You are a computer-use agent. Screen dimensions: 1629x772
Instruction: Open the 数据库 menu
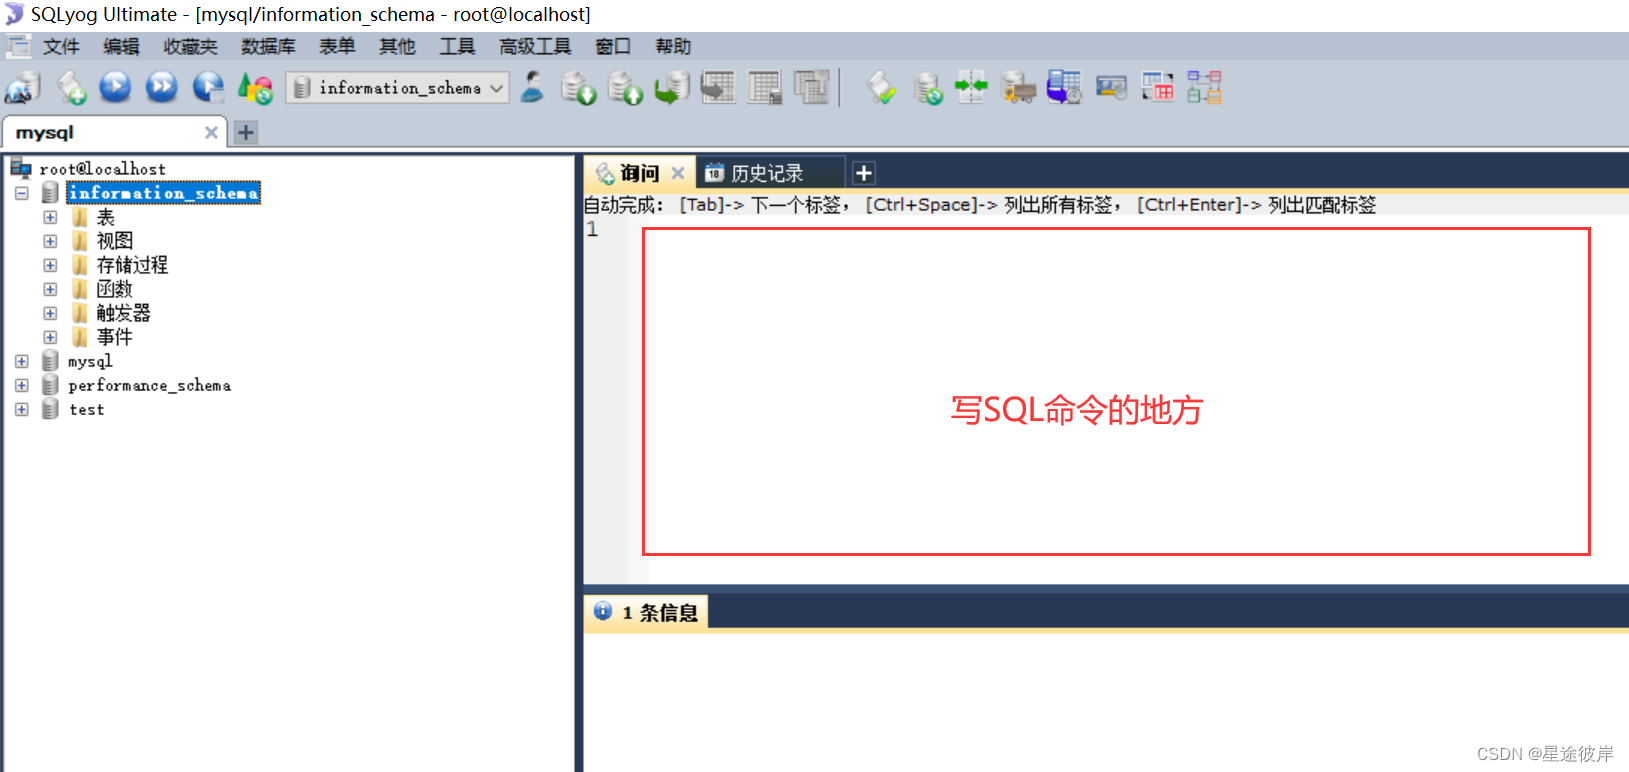(268, 46)
